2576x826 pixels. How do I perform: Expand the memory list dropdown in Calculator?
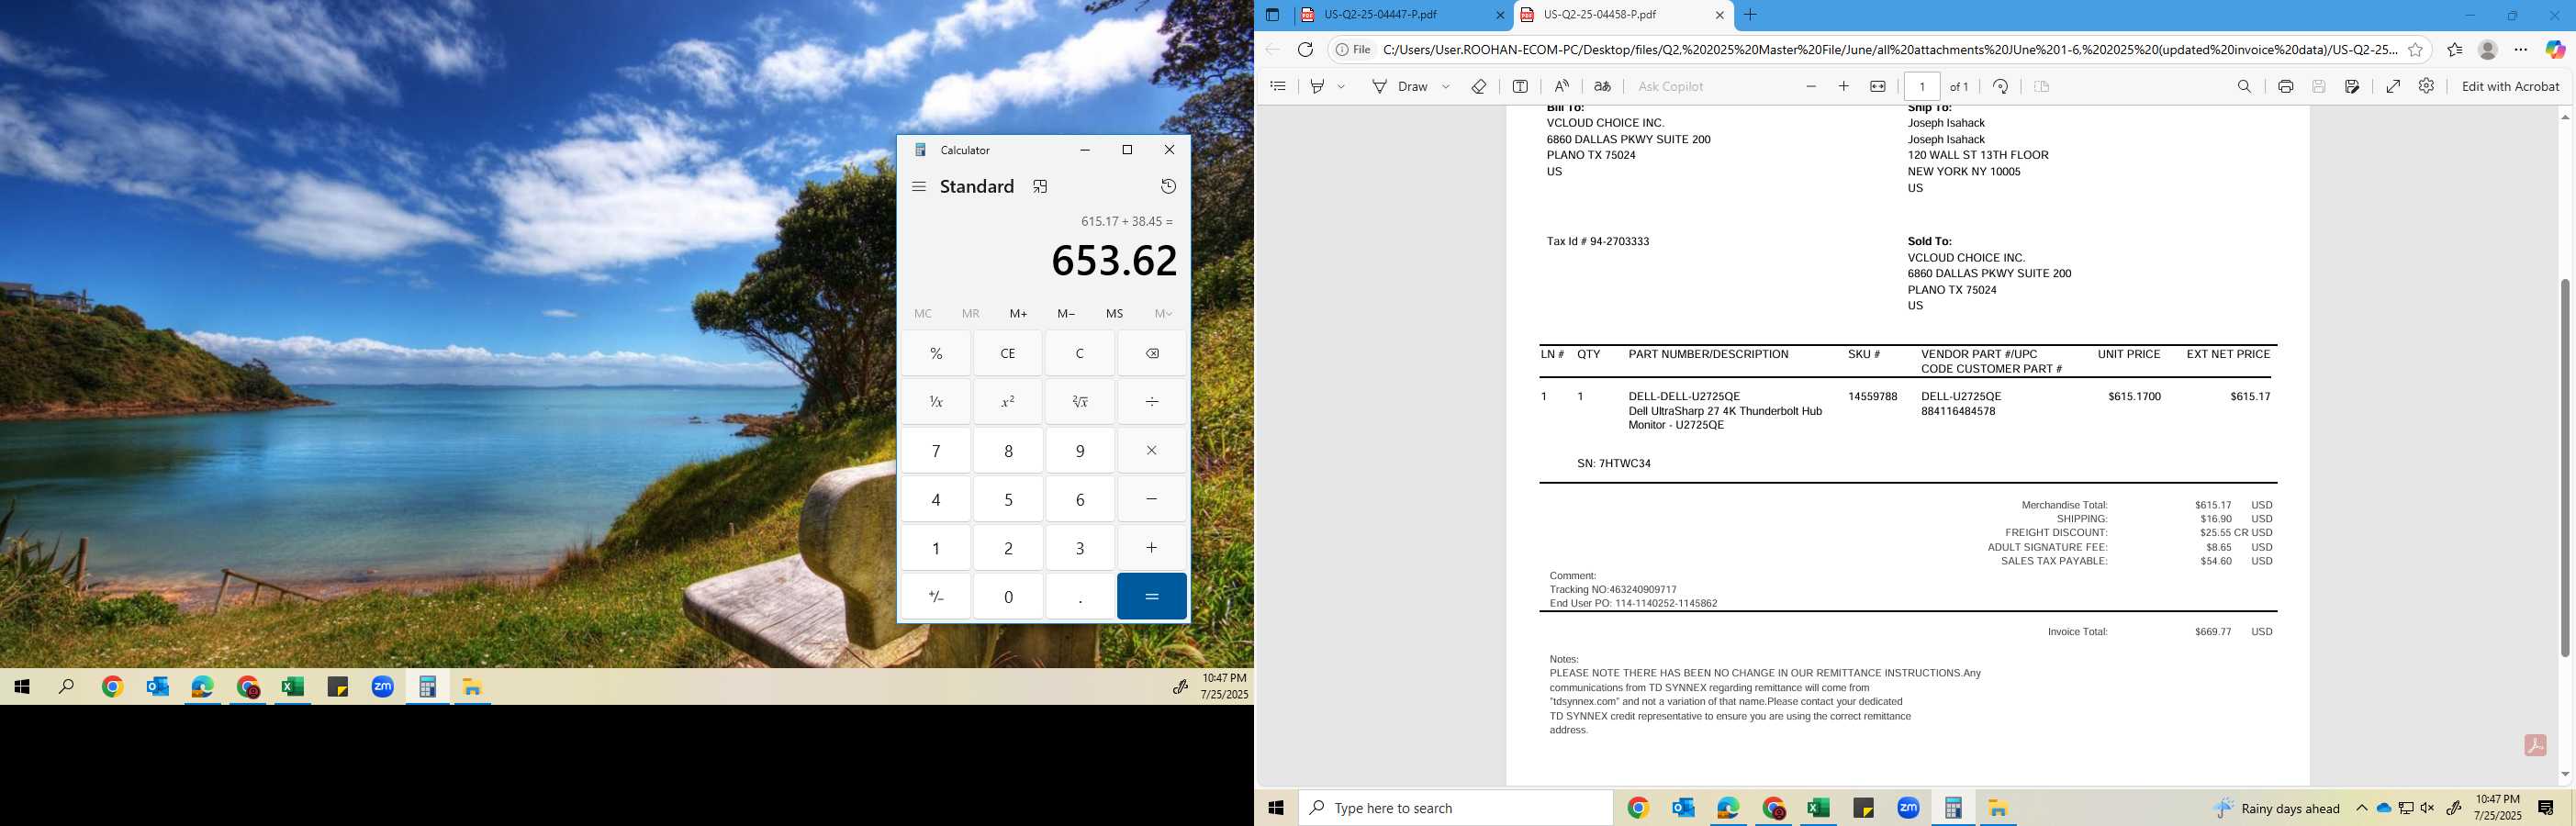pyautogui.click(x=1163, y=313)
